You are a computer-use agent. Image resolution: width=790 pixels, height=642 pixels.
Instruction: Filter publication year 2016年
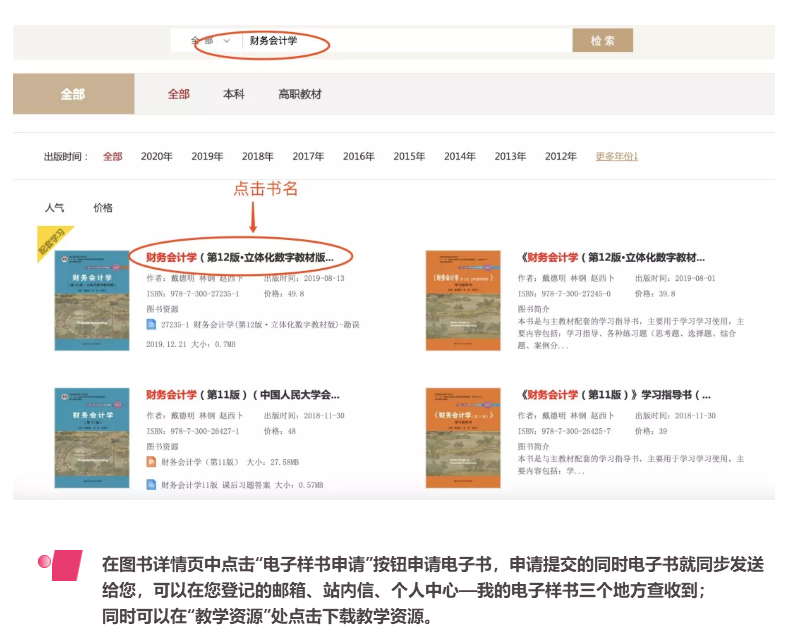click(359, 156)
